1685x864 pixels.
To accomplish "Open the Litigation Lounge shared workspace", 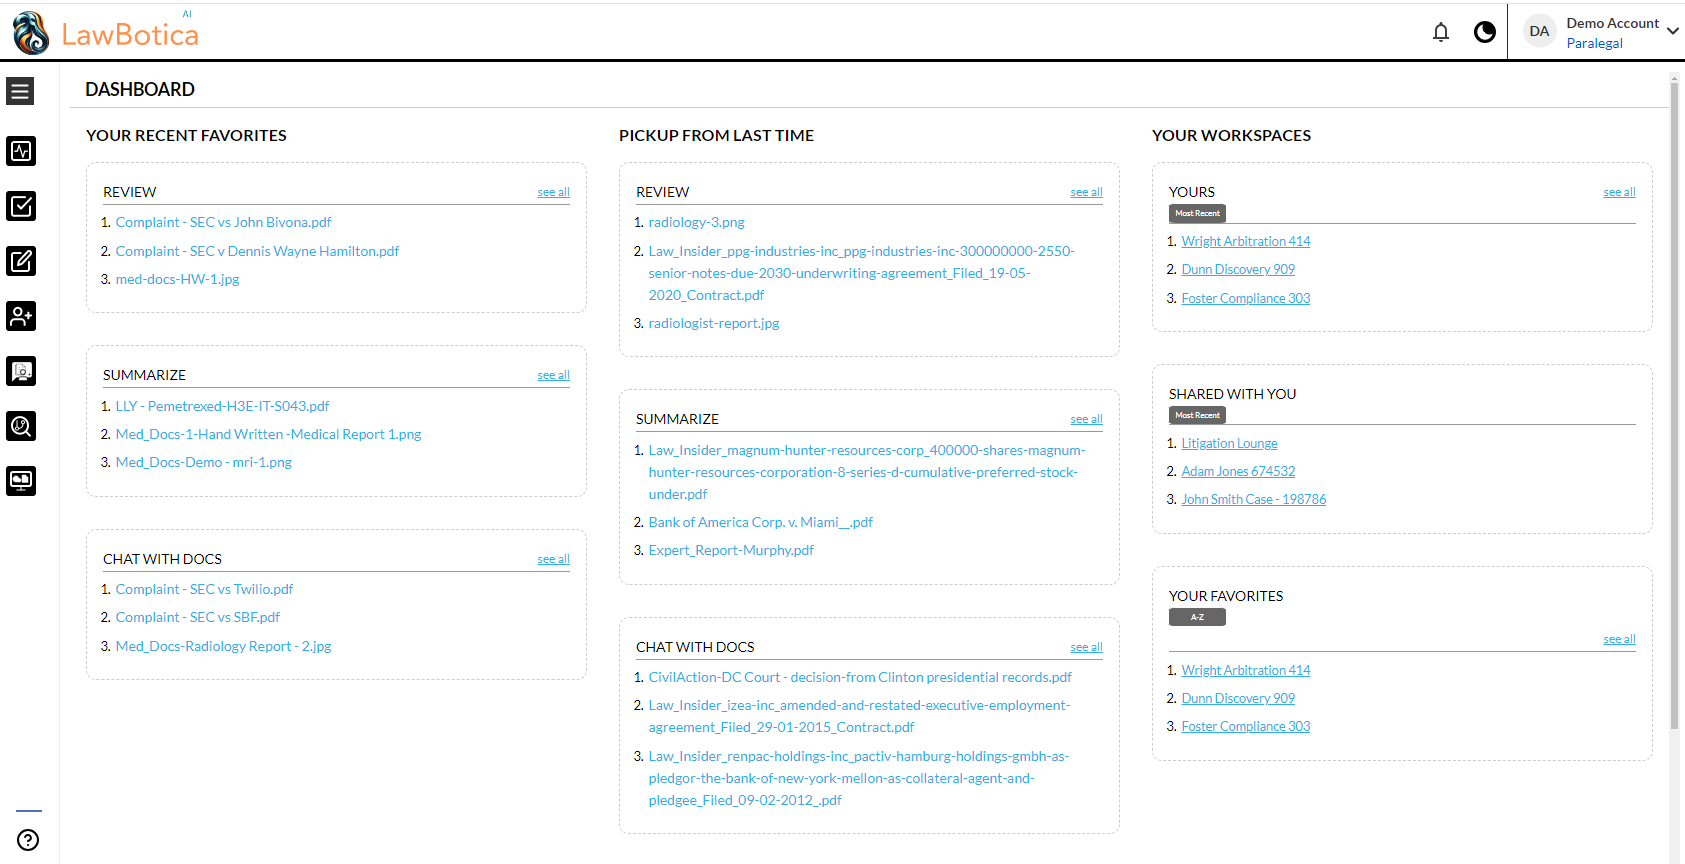I will tap(1229, 443).
